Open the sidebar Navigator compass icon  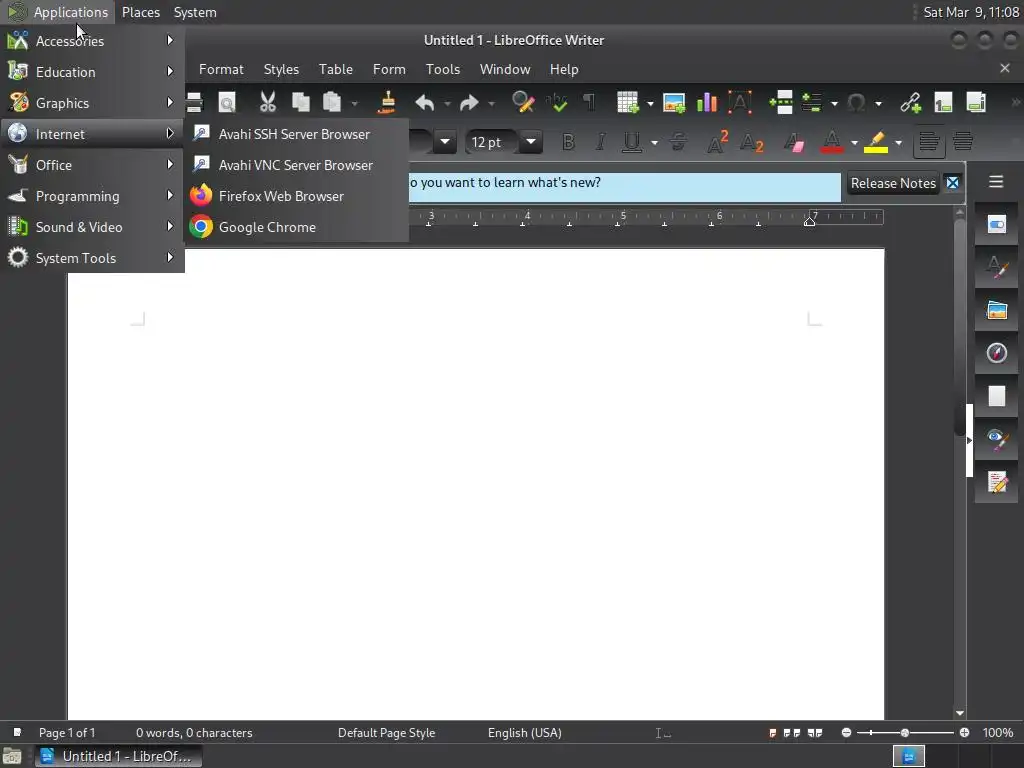tap(996, 353)
